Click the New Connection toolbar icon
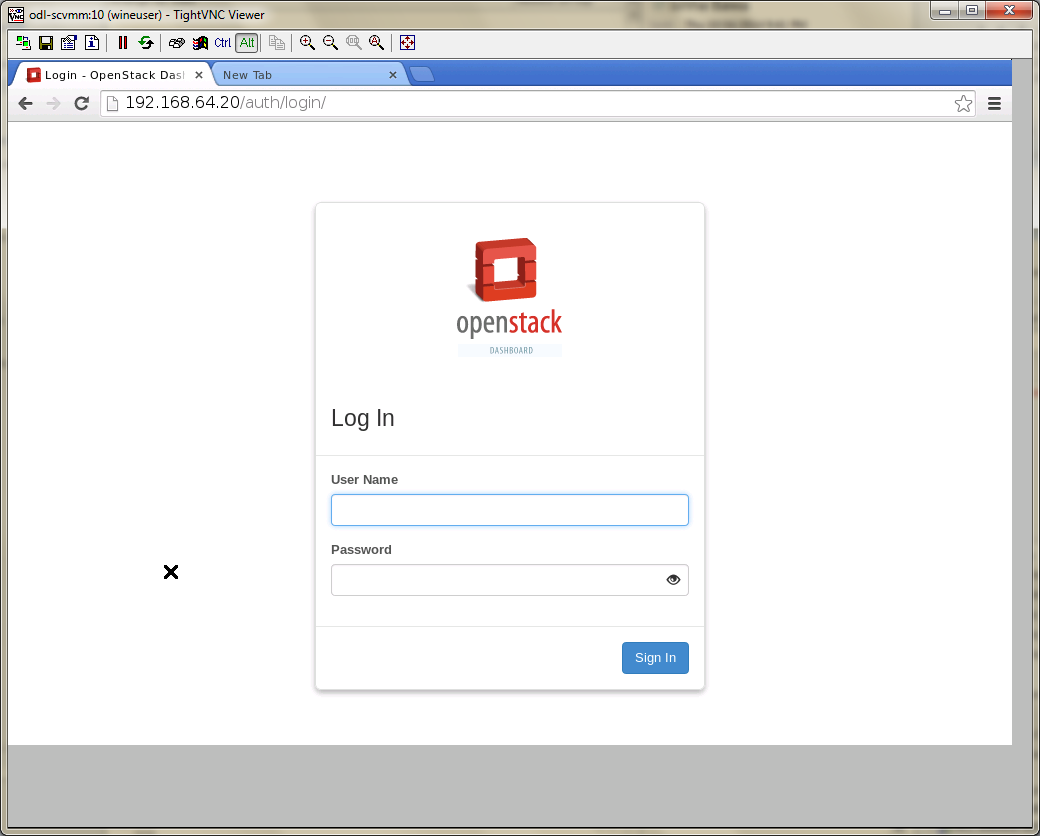This screenshot has width=1040, height=836. click(x=23, y=43)
